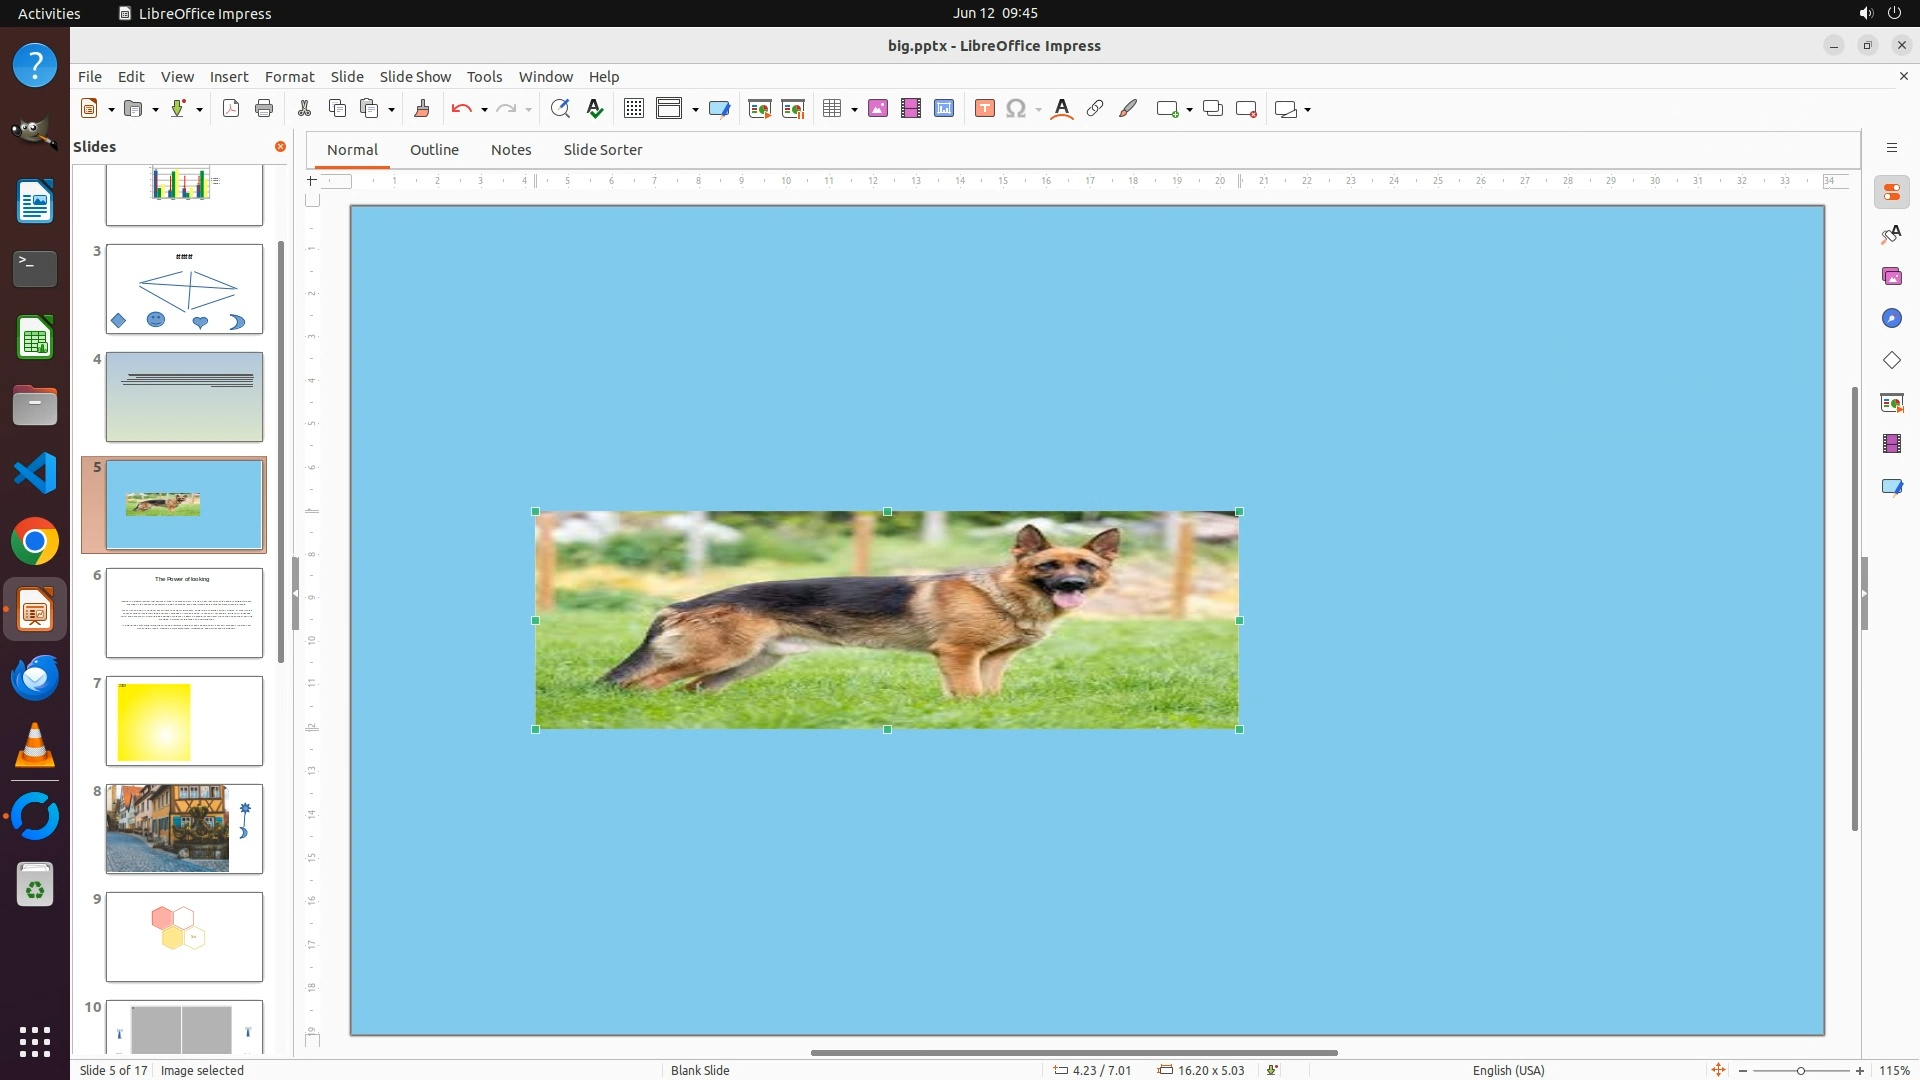Click the zoom in plus button
This screenshot has height=1080, width=1920.
(x=1860, y=1071)
